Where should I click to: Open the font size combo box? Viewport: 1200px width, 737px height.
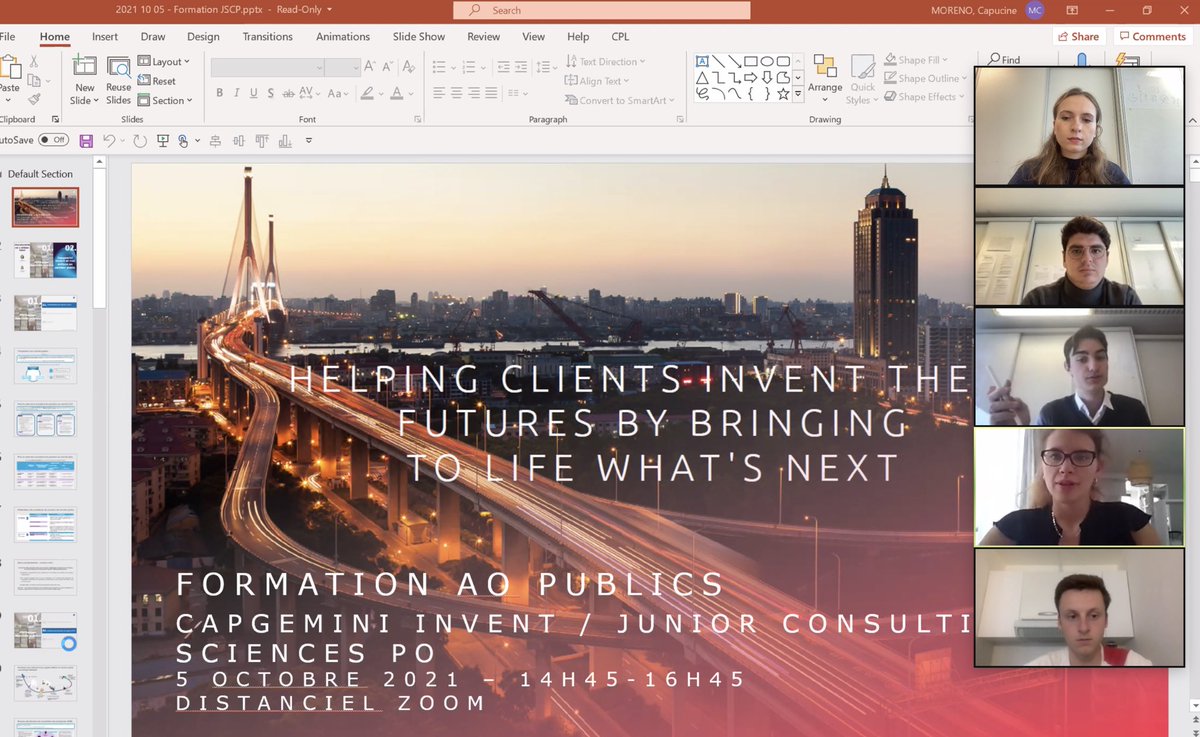pyautogui.click(x=343, y=67)
